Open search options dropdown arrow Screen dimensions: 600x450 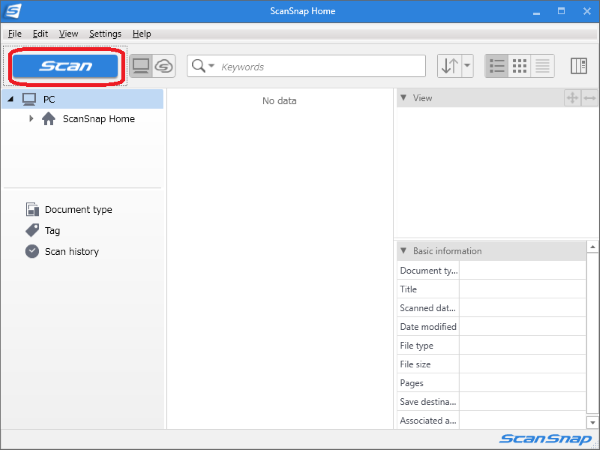tap(211, 66)
